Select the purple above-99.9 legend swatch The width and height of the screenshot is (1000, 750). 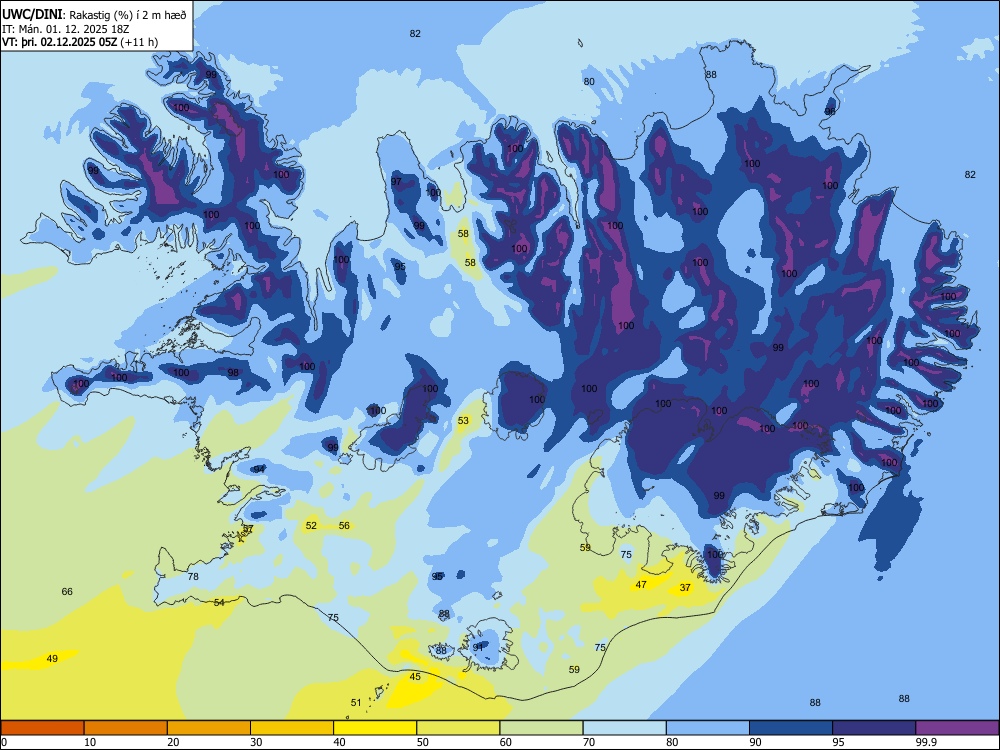[x=957, y=728]
